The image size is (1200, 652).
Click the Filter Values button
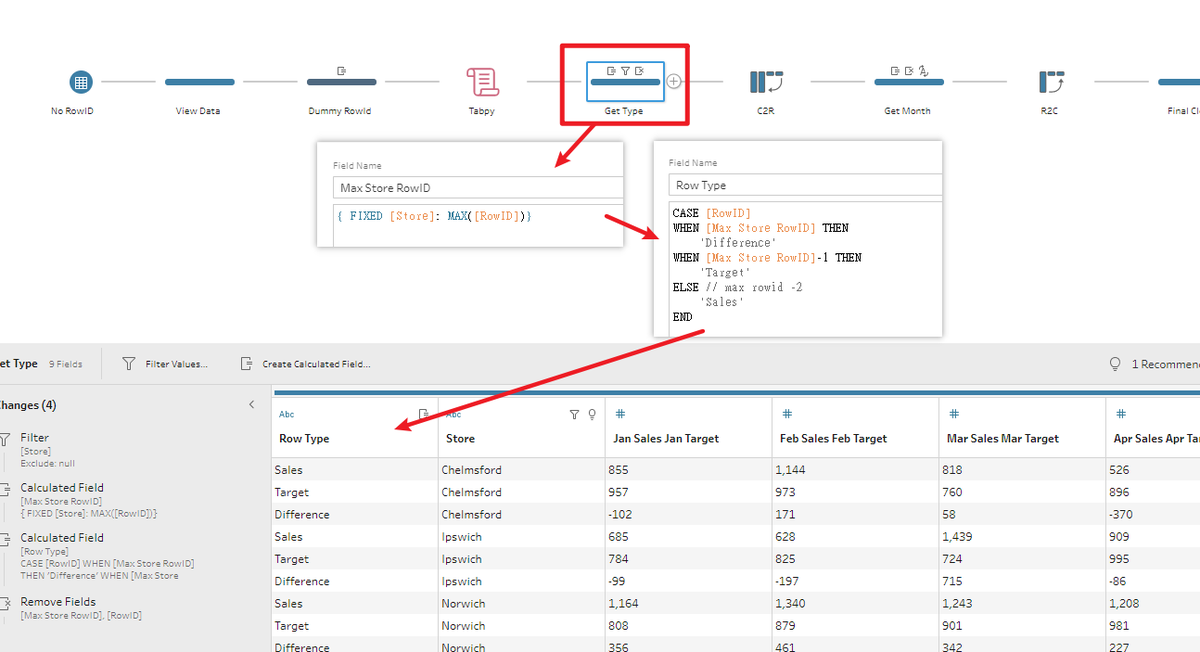click(x=165, y=364)
